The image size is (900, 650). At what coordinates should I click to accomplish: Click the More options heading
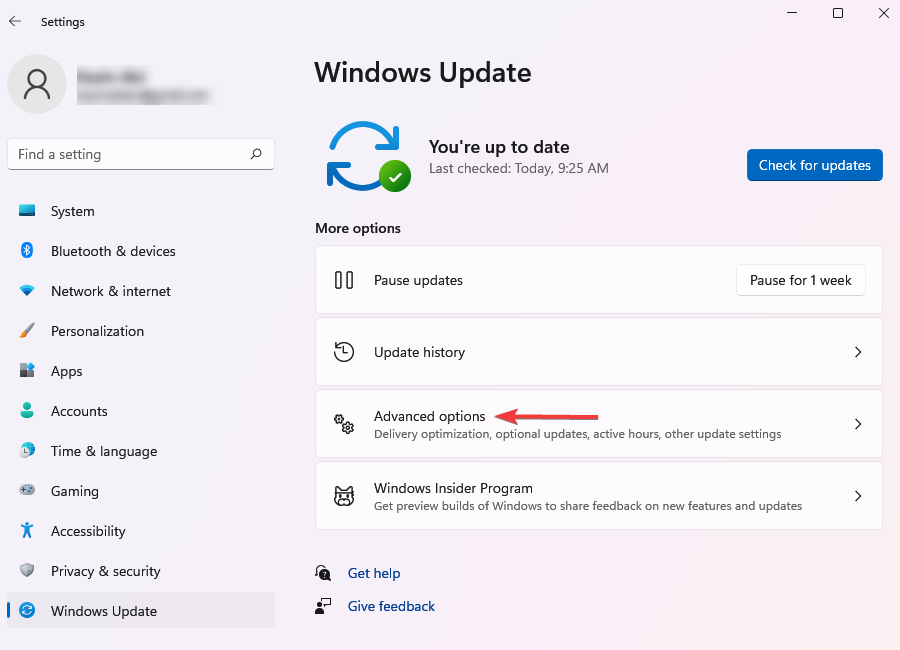(358, 228)
